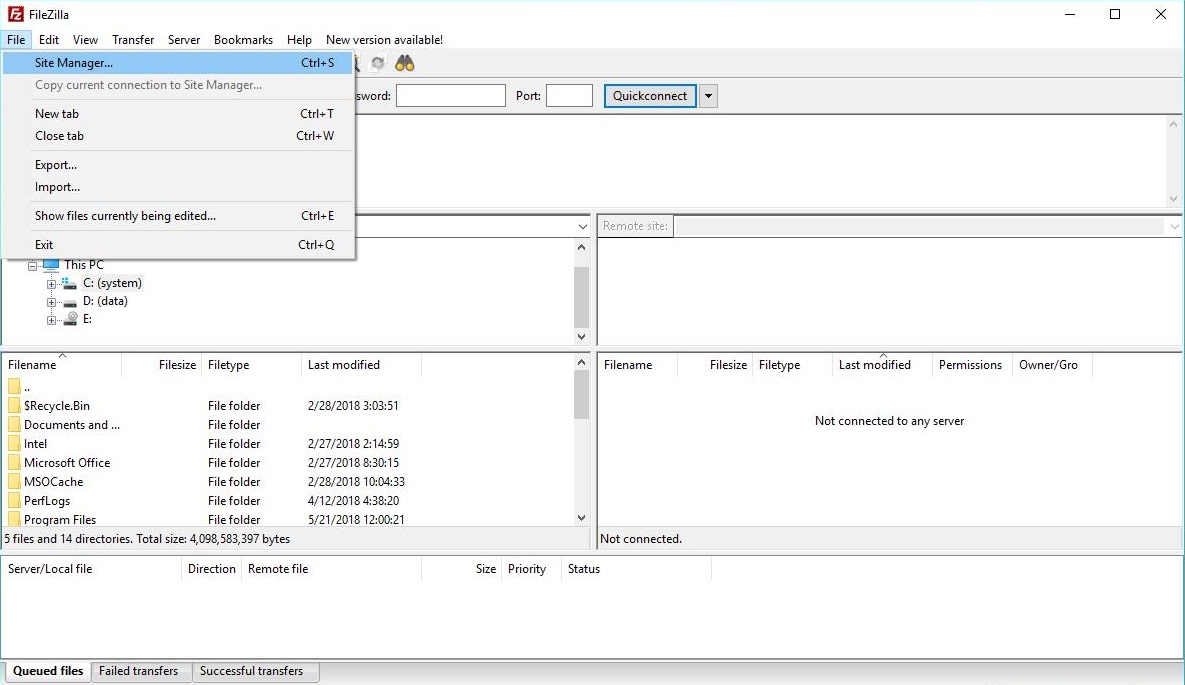Sort remote list by Owner/Gro column
The image size is (1185, 685).
click(x=1052, y=365)
